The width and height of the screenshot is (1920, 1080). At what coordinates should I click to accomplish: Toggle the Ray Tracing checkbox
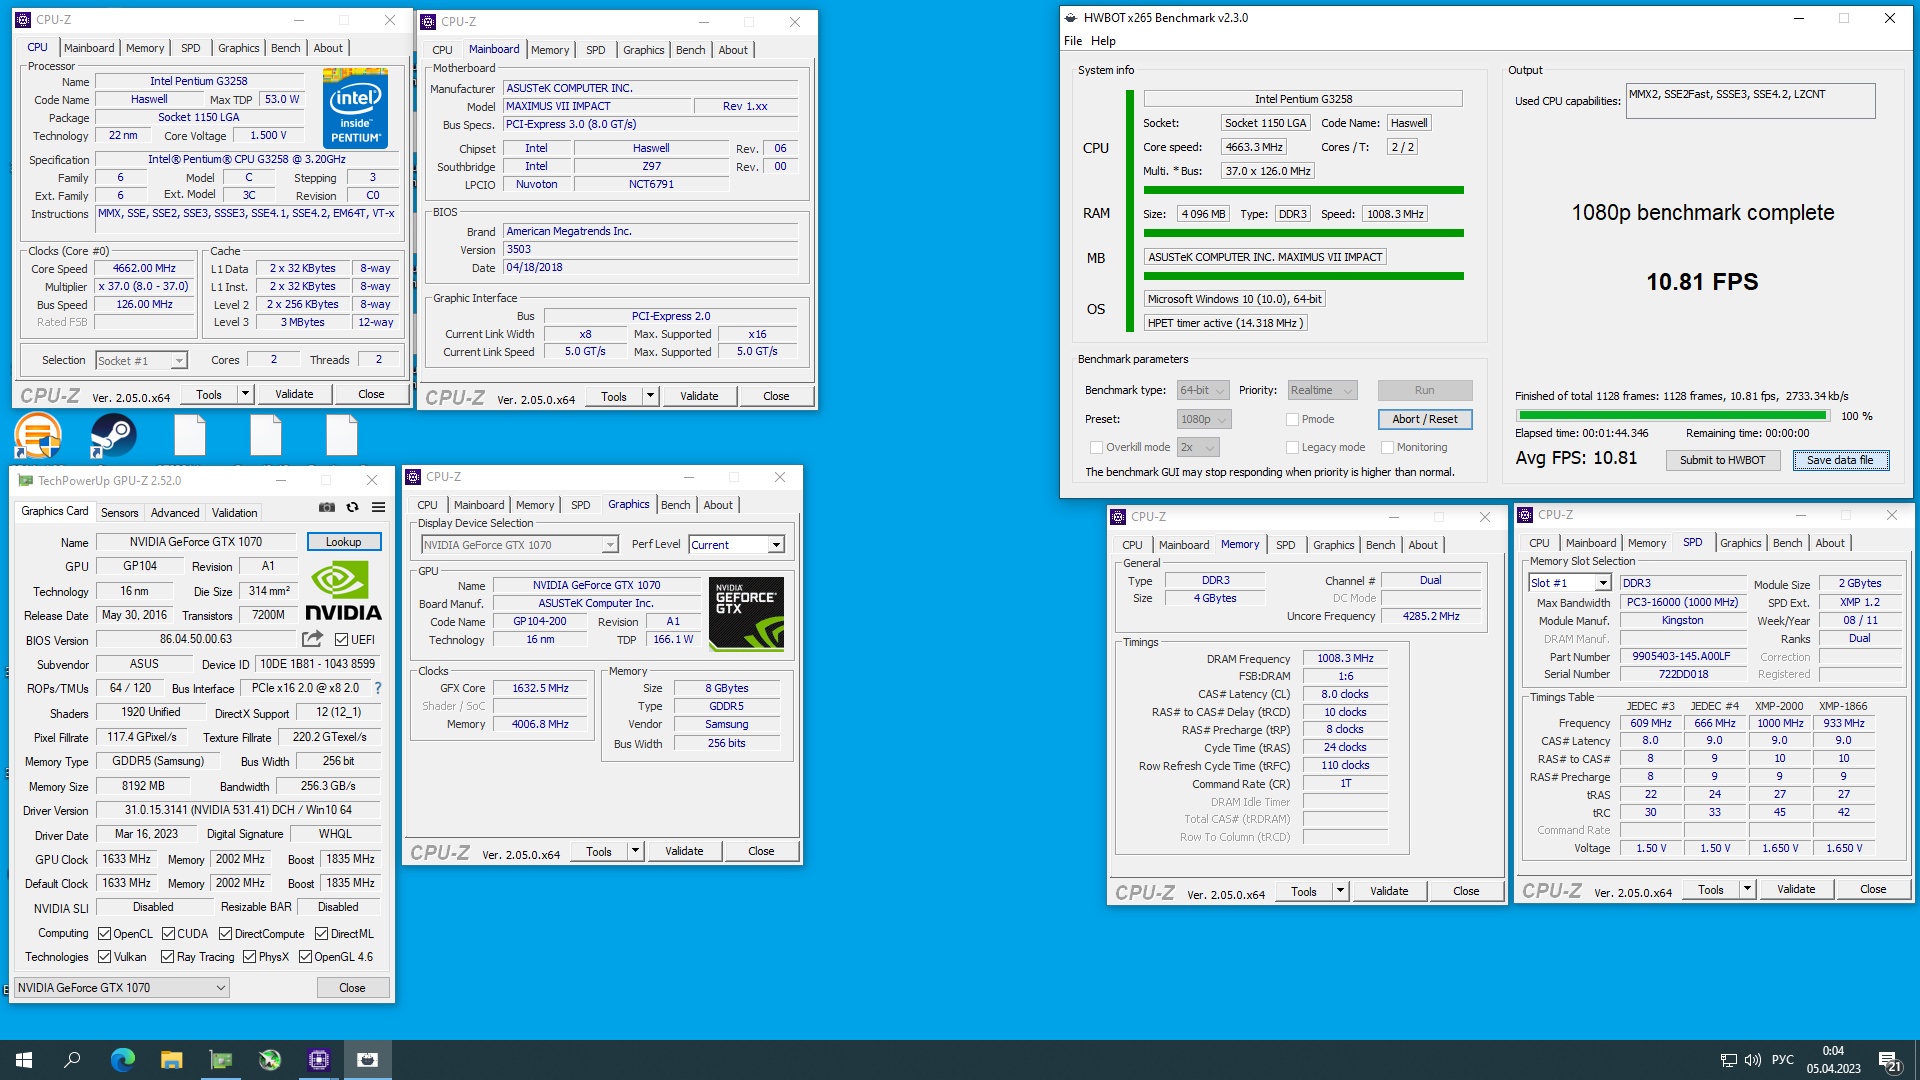pyautogui.click(x=168, y=957)
